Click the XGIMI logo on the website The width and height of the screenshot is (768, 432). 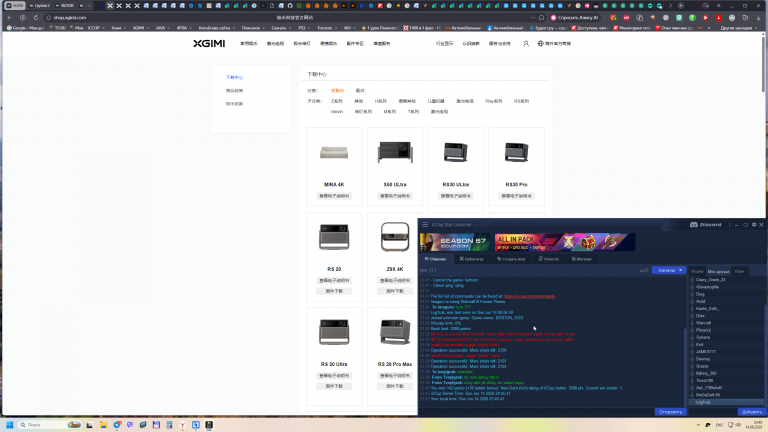tap(209, 44)
